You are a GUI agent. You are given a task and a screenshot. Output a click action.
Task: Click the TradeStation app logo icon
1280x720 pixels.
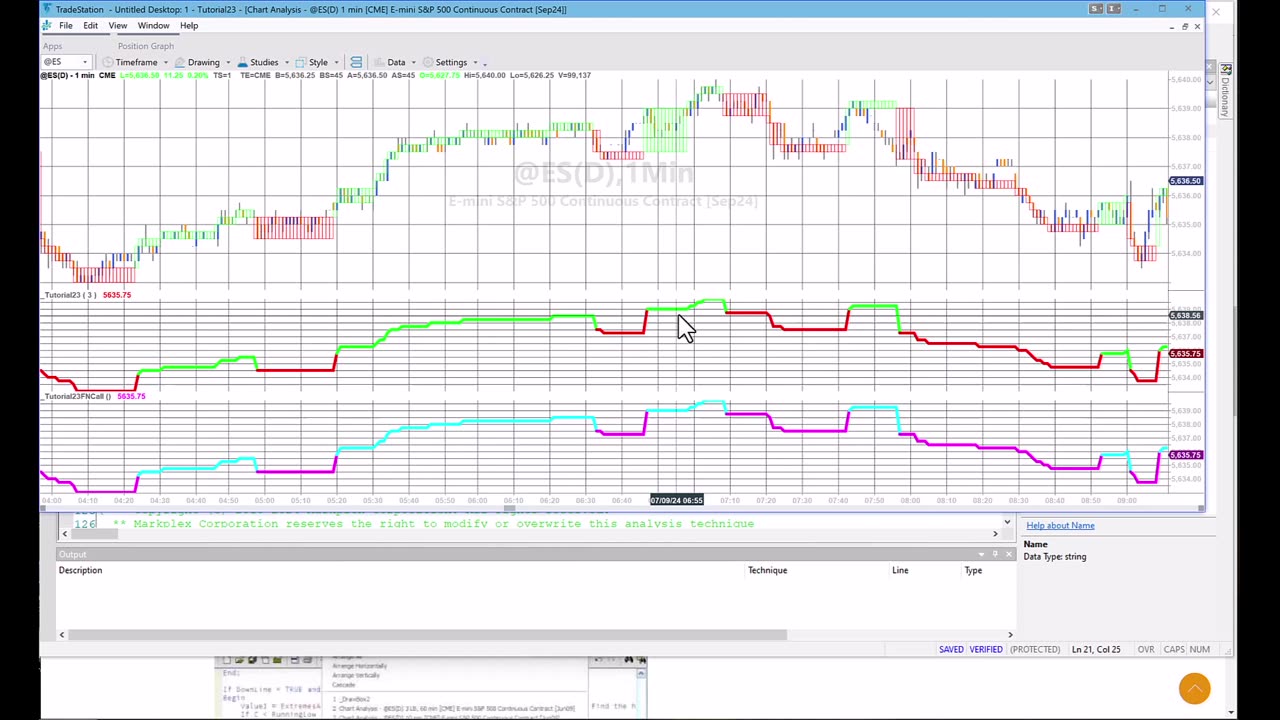point(48,9)
